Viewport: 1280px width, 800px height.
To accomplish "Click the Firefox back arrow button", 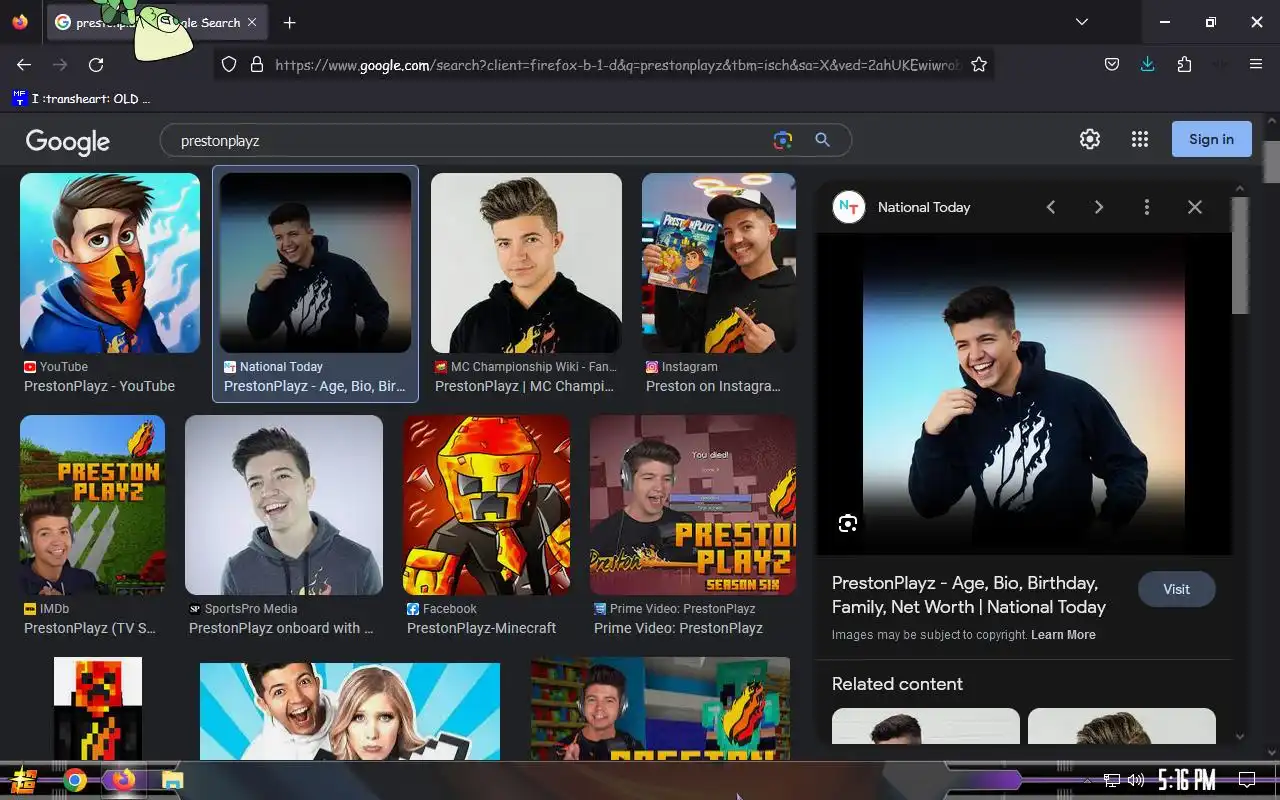I will coord(24,64).
